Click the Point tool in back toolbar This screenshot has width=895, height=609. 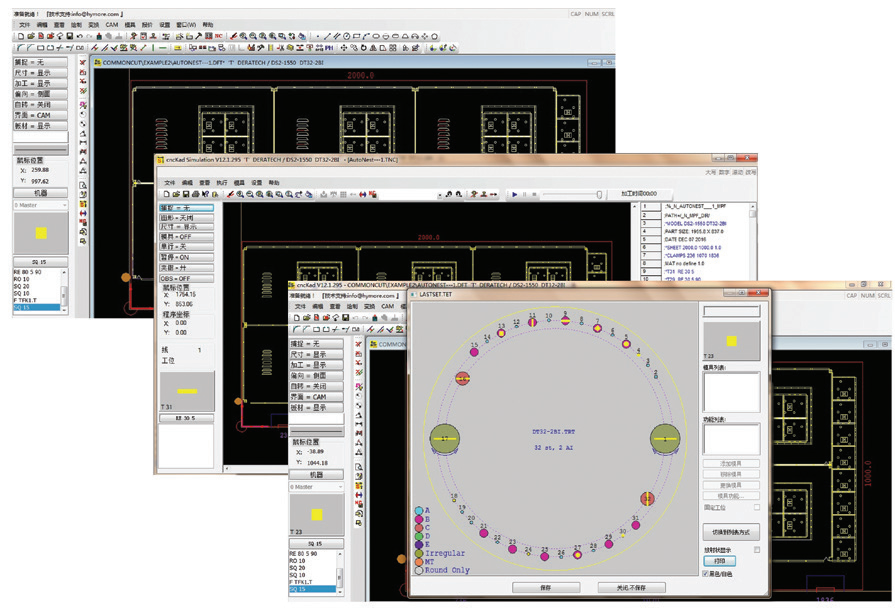317,36
